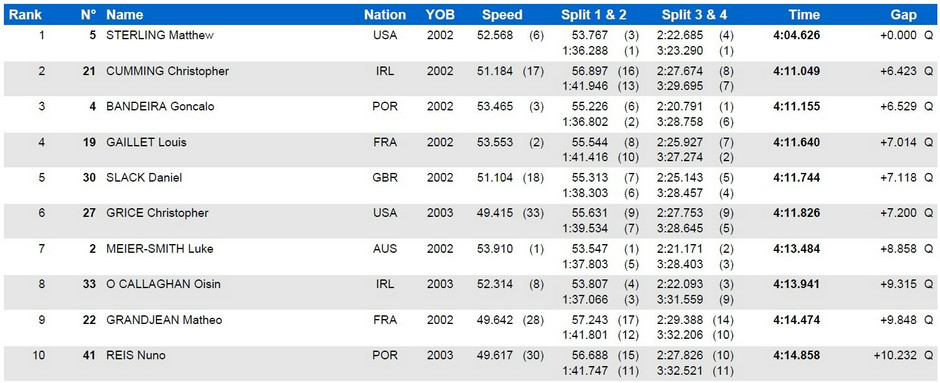
Task: Click the Split 1 & 2 header
Action: [593, 15]
